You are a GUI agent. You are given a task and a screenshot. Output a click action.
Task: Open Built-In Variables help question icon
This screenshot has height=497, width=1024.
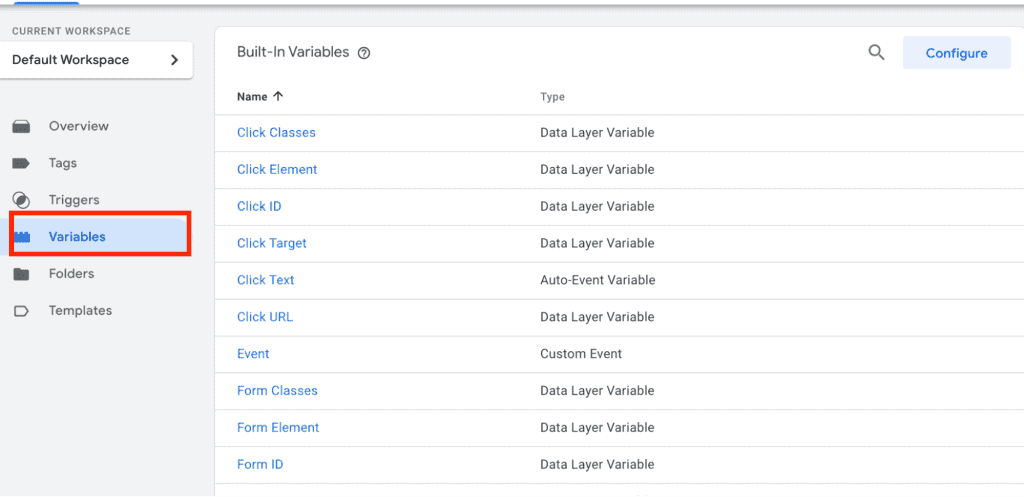click(x=364, y=54)
